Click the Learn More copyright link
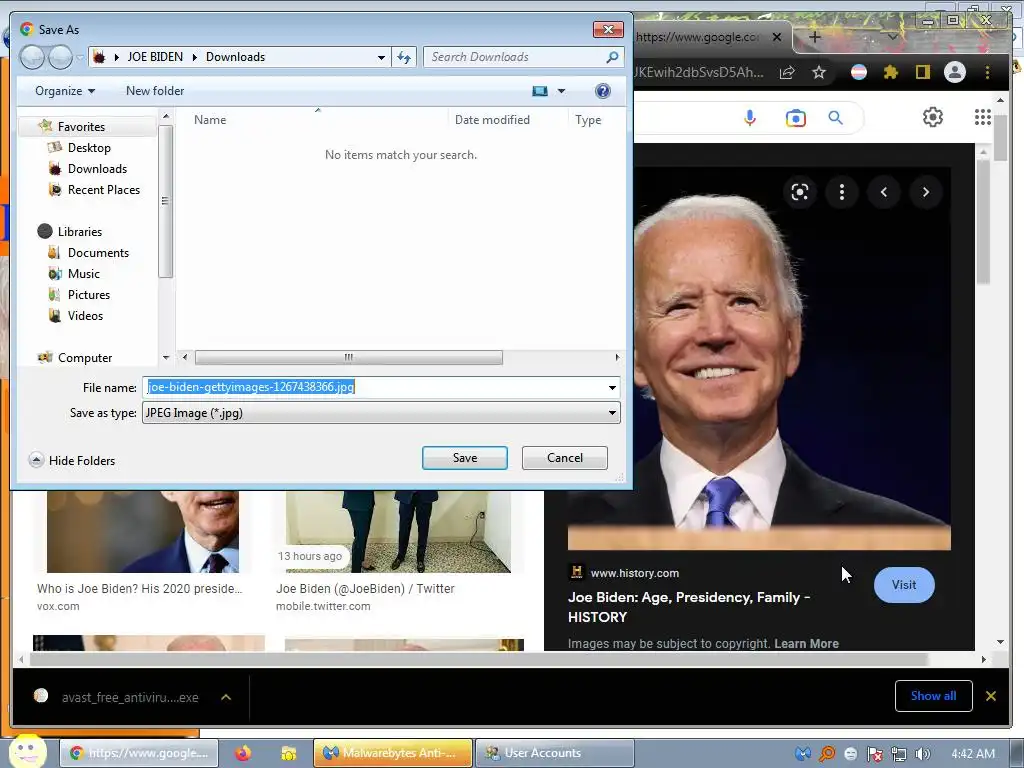The image size is (1024, 768). click(806, 643)
